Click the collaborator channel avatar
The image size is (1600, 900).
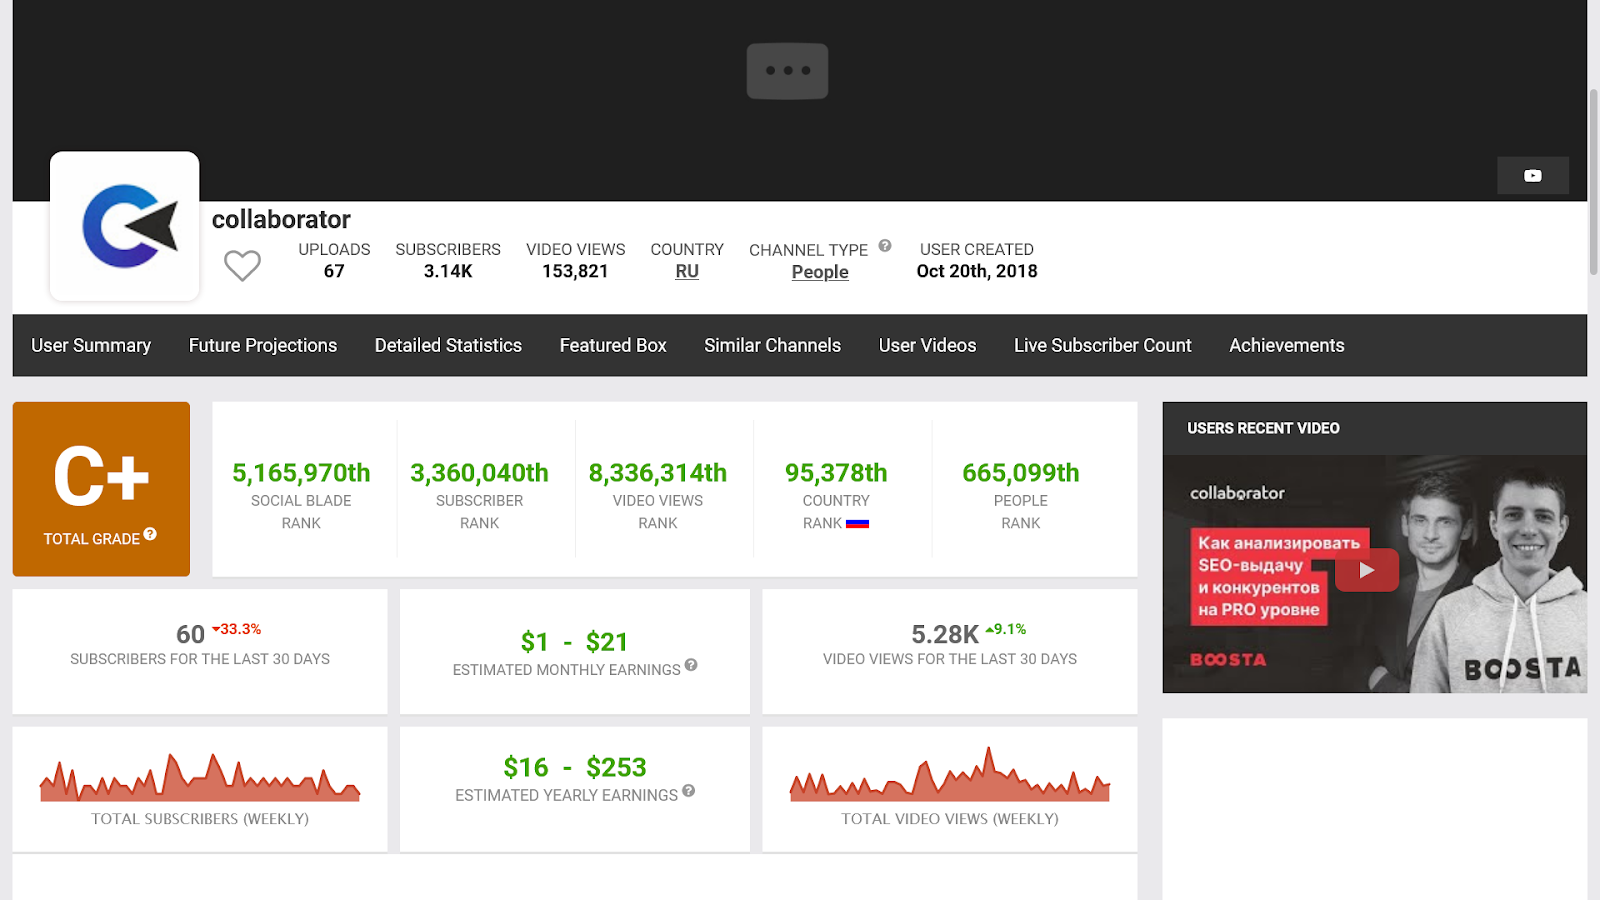(124, 226)
